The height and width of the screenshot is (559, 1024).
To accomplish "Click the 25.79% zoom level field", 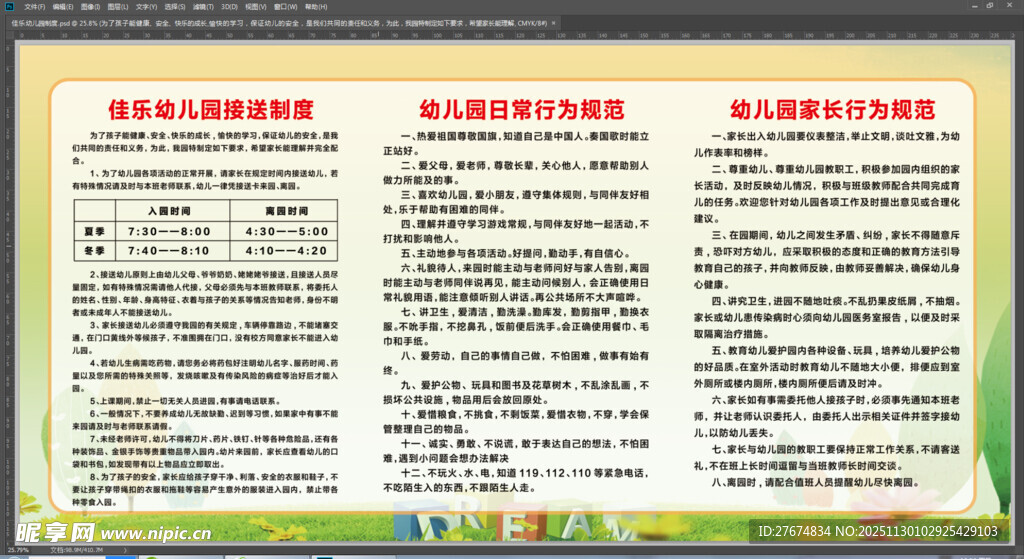I will pos(18,550).
